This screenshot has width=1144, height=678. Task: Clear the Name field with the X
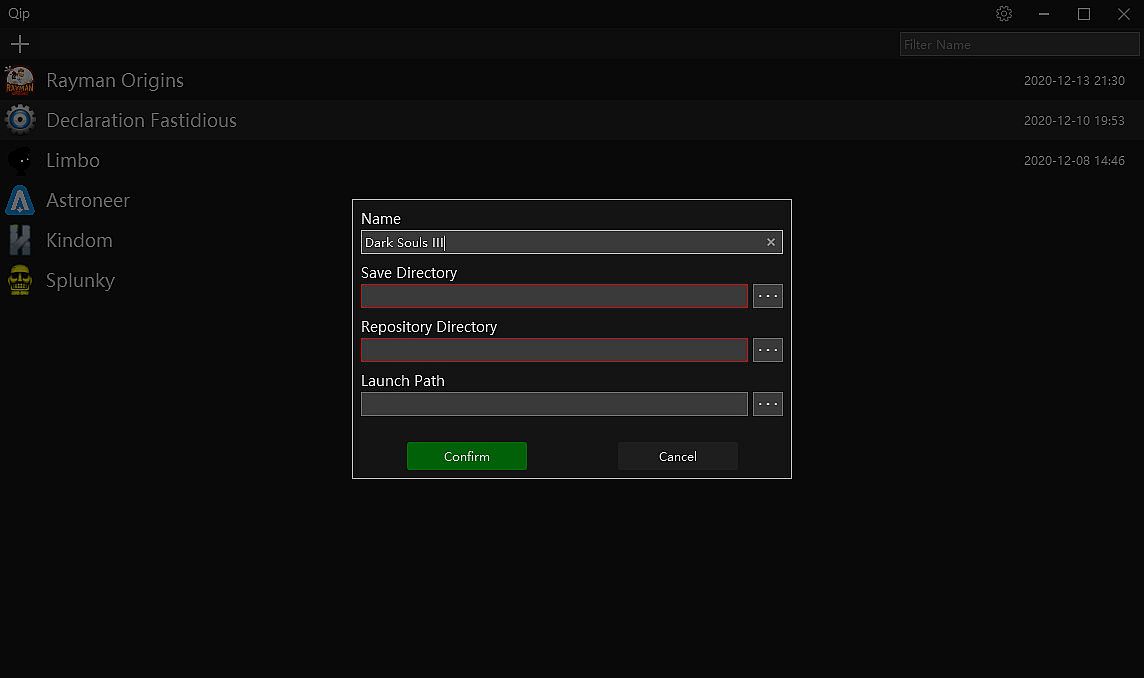coord(770,242)
